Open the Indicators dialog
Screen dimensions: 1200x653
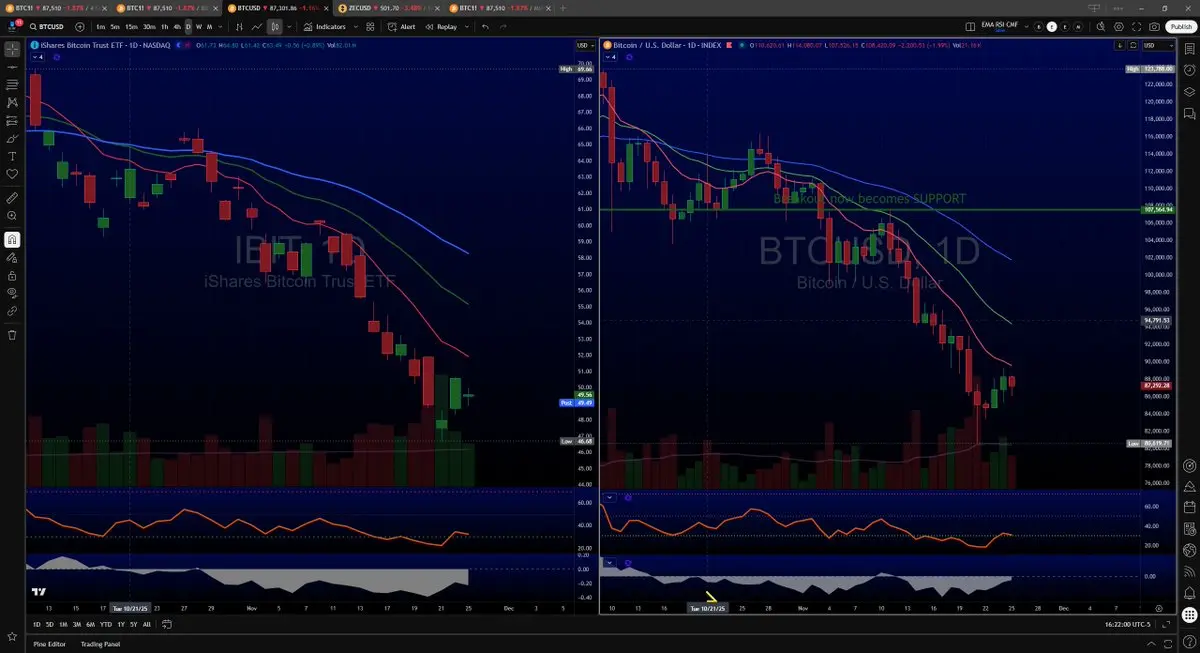(324, 26)
